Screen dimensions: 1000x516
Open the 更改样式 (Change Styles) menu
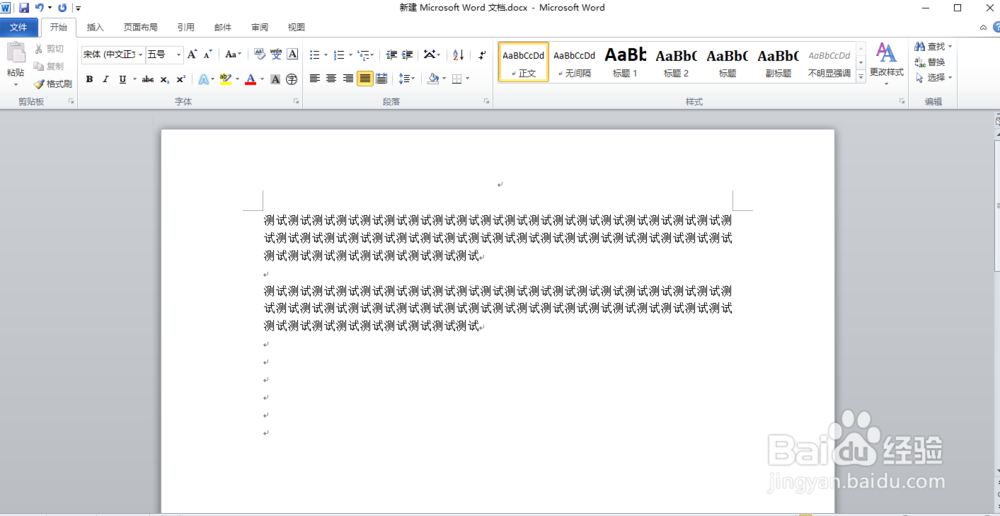[x=886, y=64]
